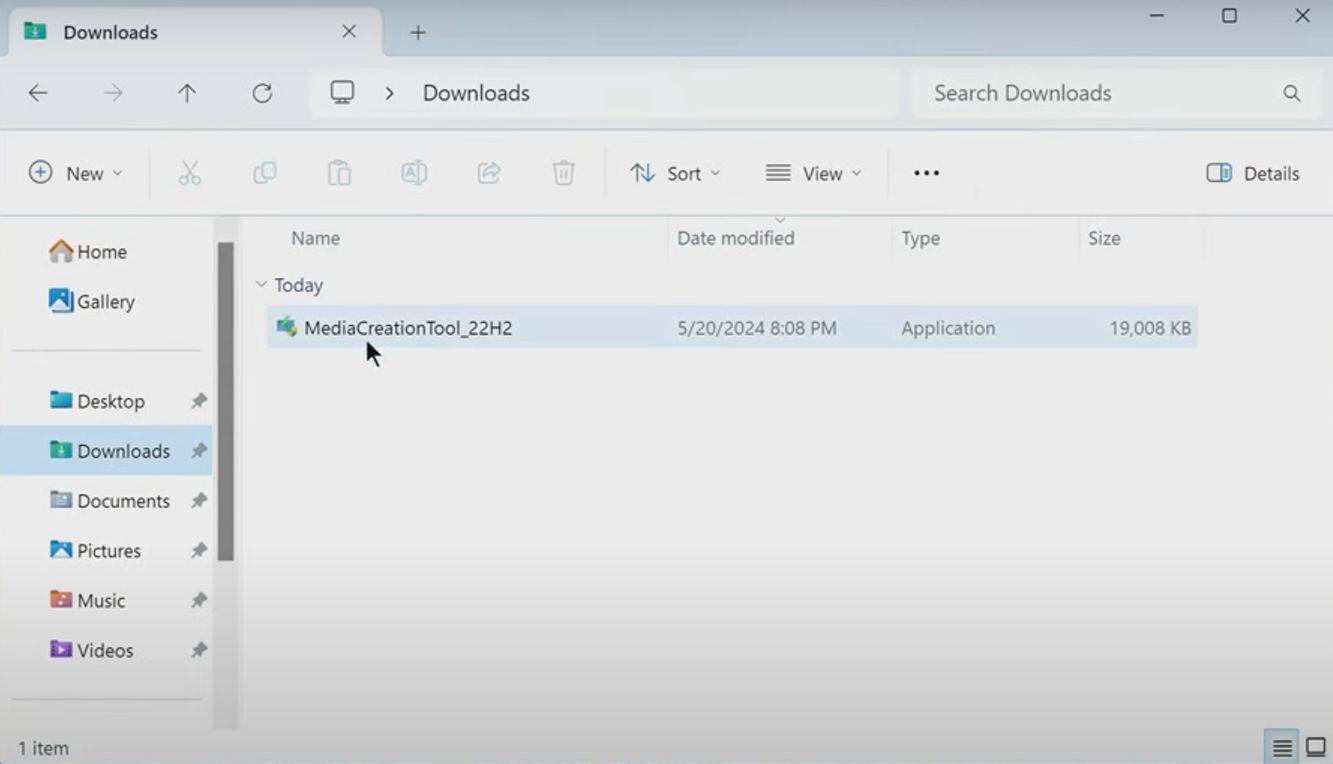Collapse the Today group

click(261, 284)
